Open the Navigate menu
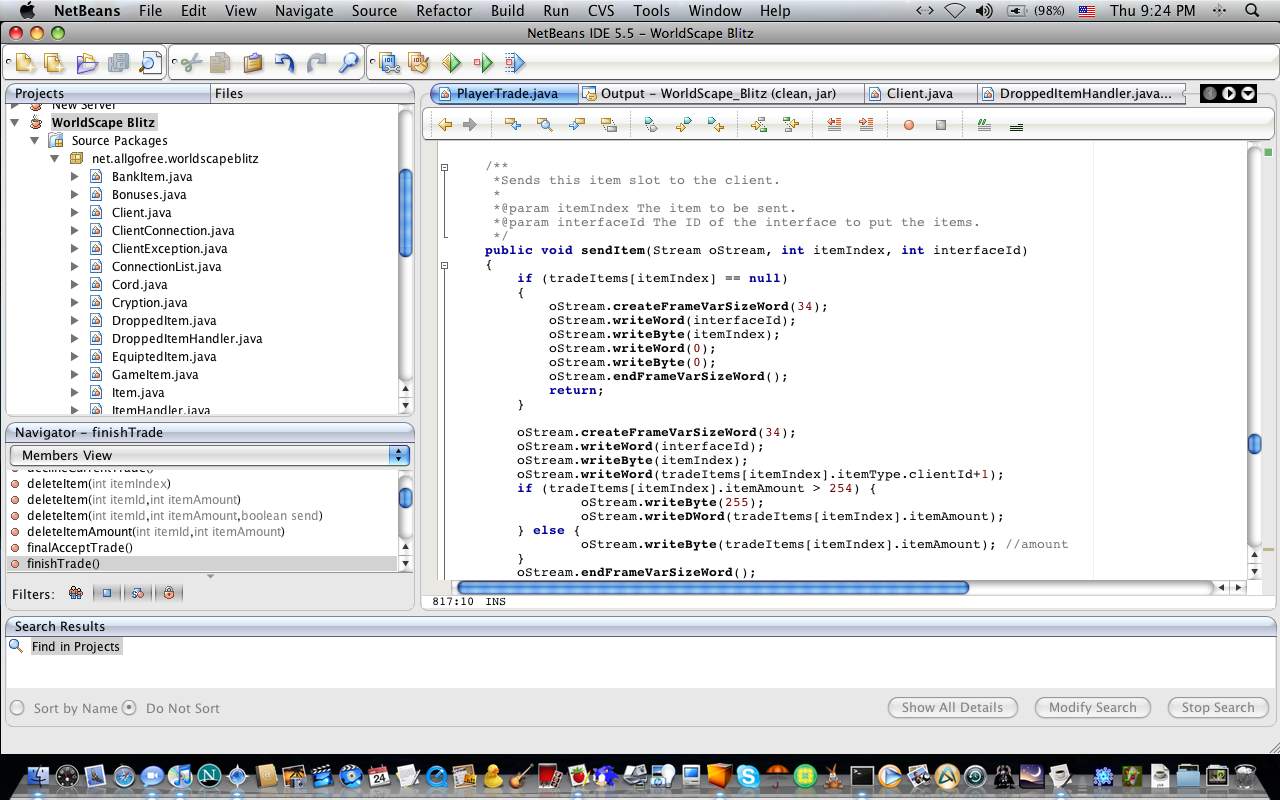 [304, 11]
